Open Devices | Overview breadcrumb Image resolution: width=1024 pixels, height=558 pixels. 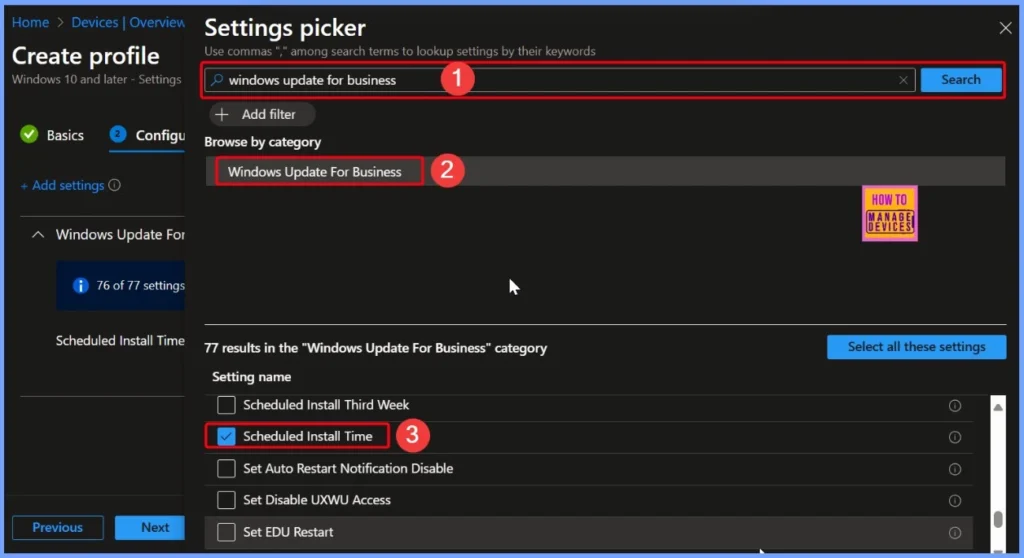tap(128, 22)
